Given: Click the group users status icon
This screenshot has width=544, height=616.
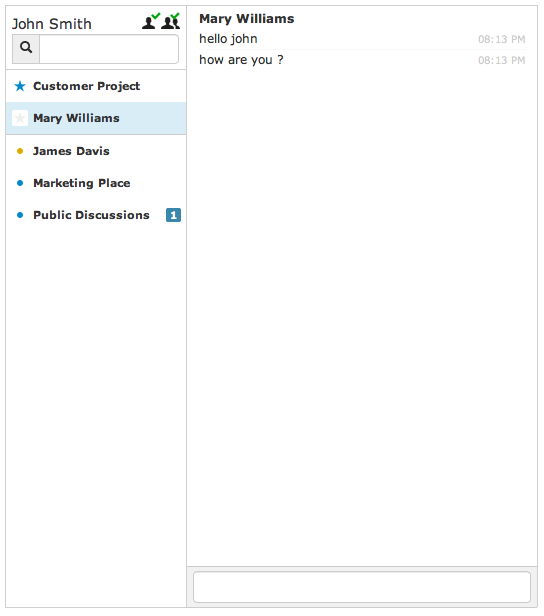Looking at the screenshot, I should click(171, 21).
